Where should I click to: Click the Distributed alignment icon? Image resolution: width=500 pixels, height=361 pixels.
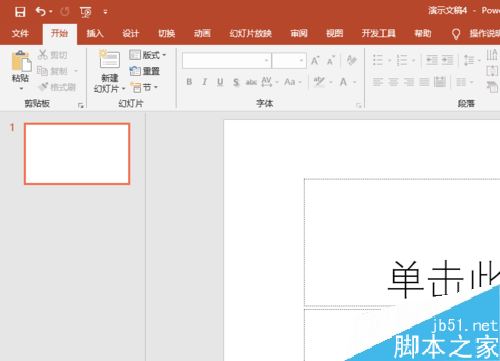(x=440, y=82)
